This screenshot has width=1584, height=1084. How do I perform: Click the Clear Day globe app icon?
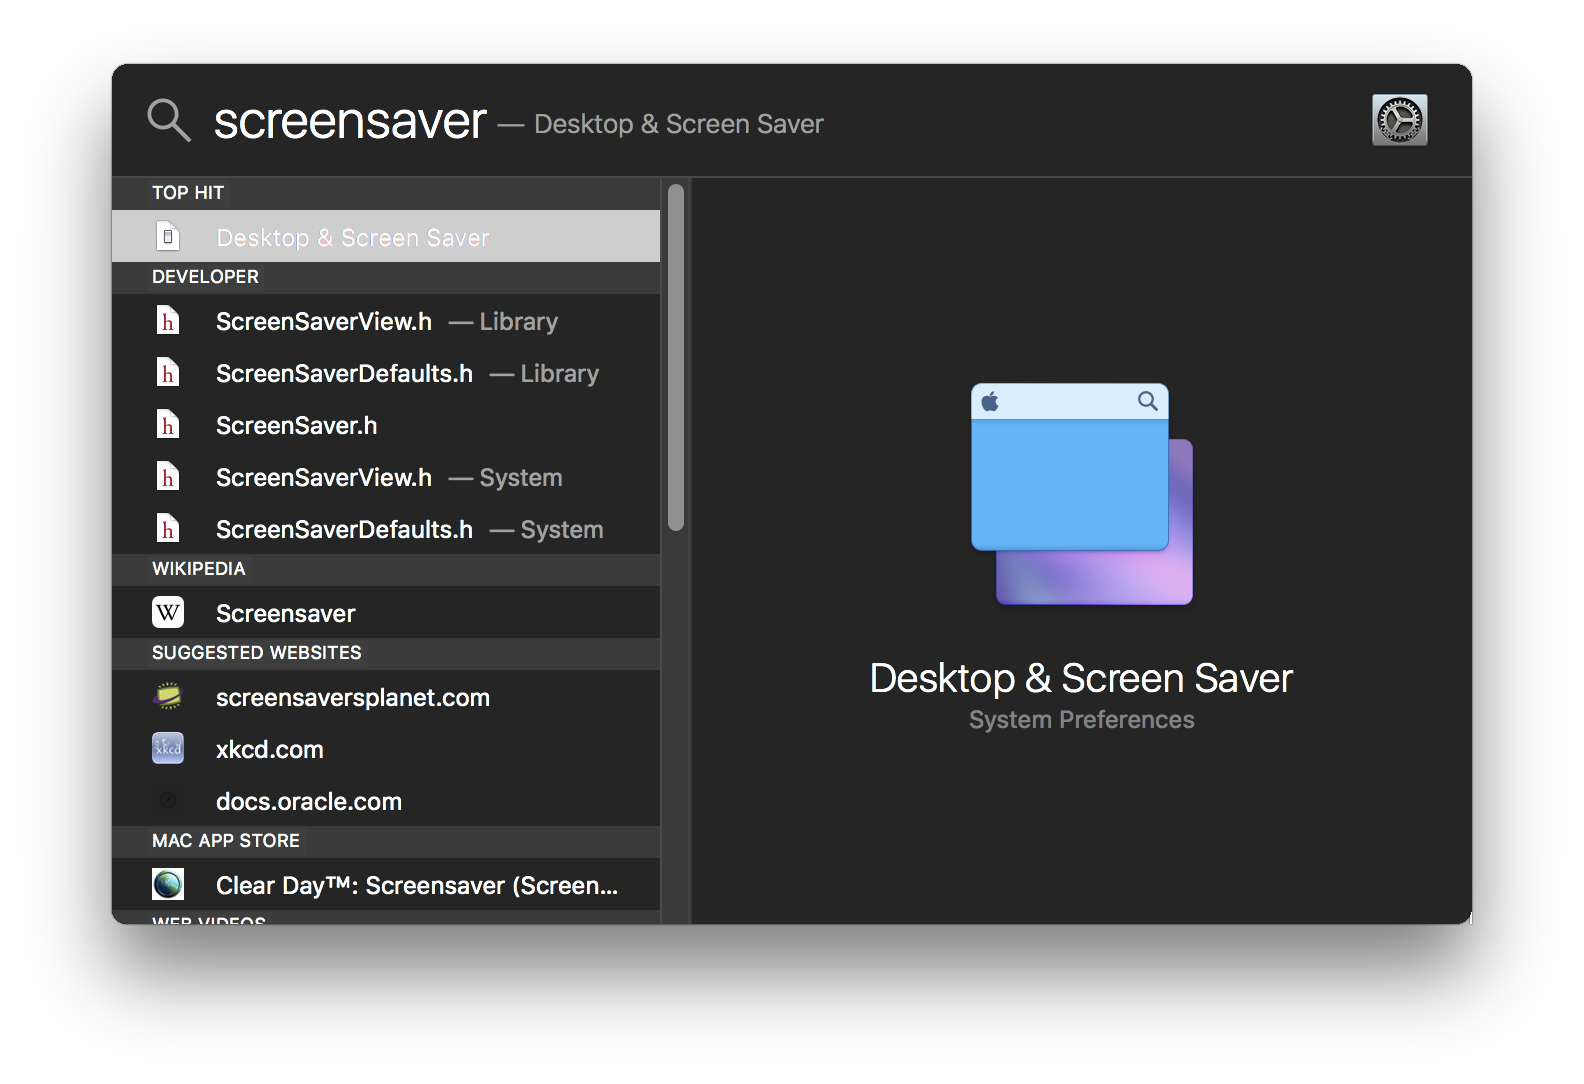click(x=168, y=884)
